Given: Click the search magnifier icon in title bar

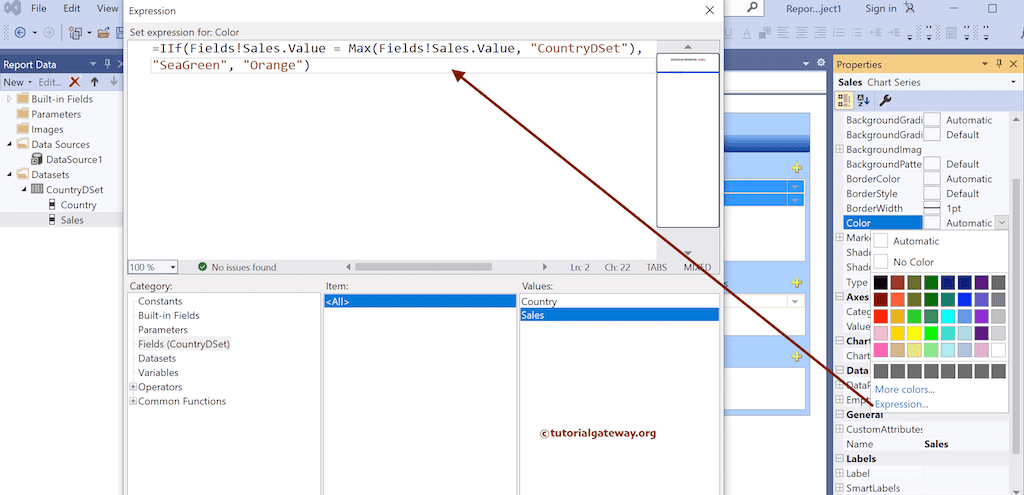Looking at the screenshot, I should click(x=753, y=8).
